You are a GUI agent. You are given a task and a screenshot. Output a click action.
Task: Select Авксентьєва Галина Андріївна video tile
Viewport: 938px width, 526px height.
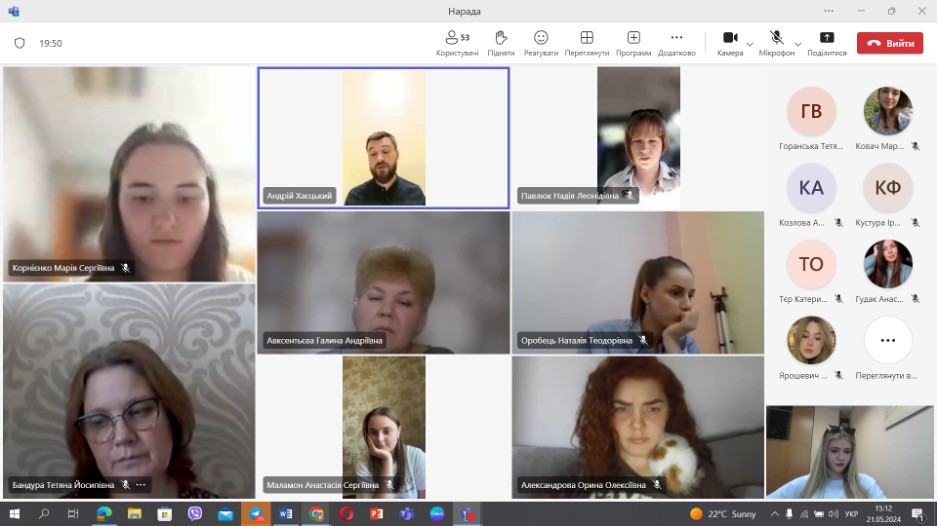[383, 282]
